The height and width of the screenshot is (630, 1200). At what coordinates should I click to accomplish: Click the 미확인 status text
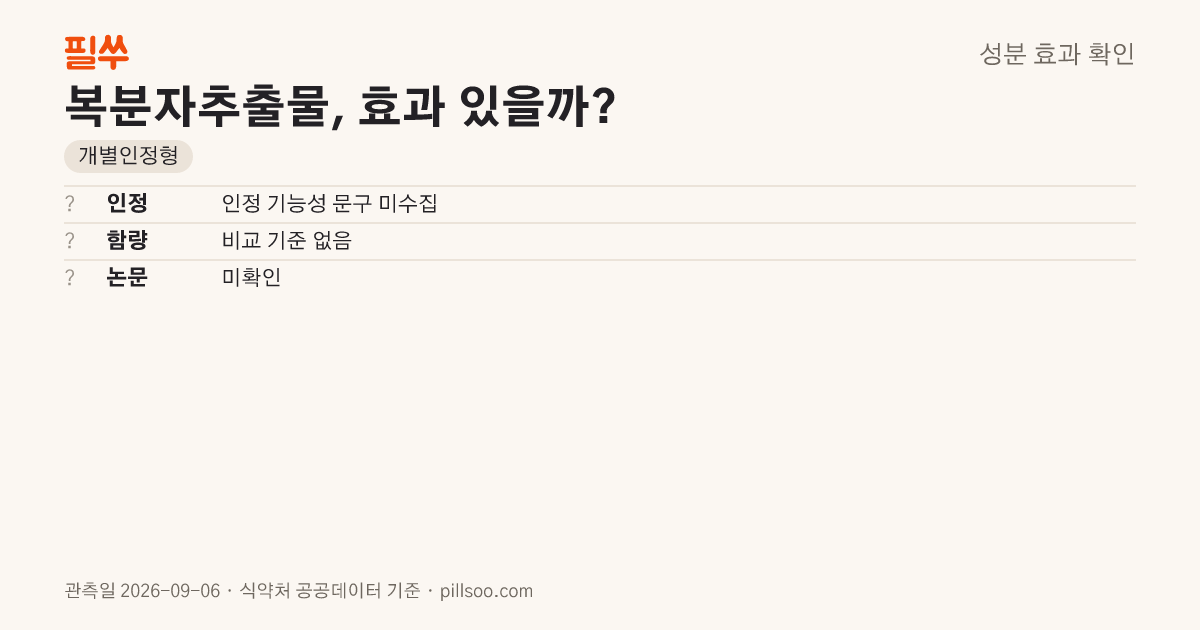pyautogui.click(x=252, y=278)
